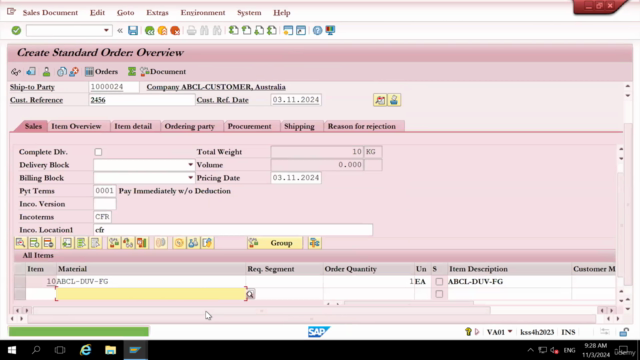Click the Group button
This screenshot has height=360, width=640.
(275, 243)
